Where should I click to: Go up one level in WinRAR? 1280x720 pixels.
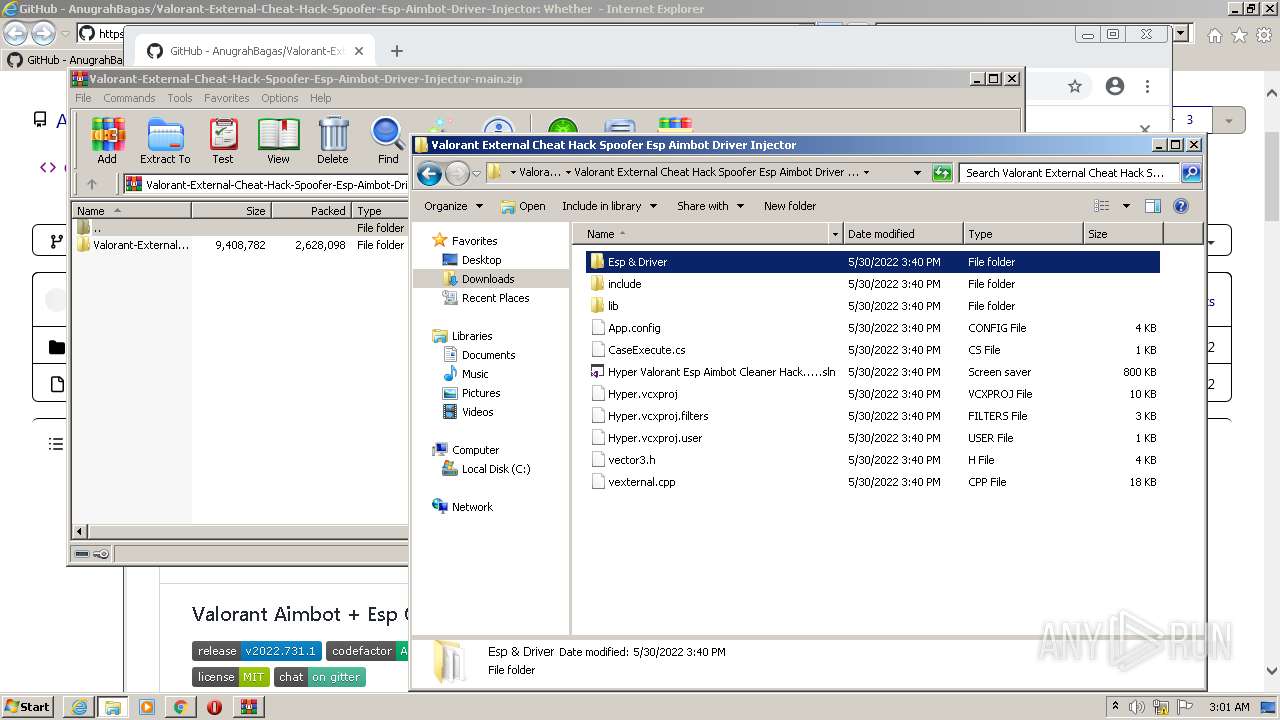[92, 184]
